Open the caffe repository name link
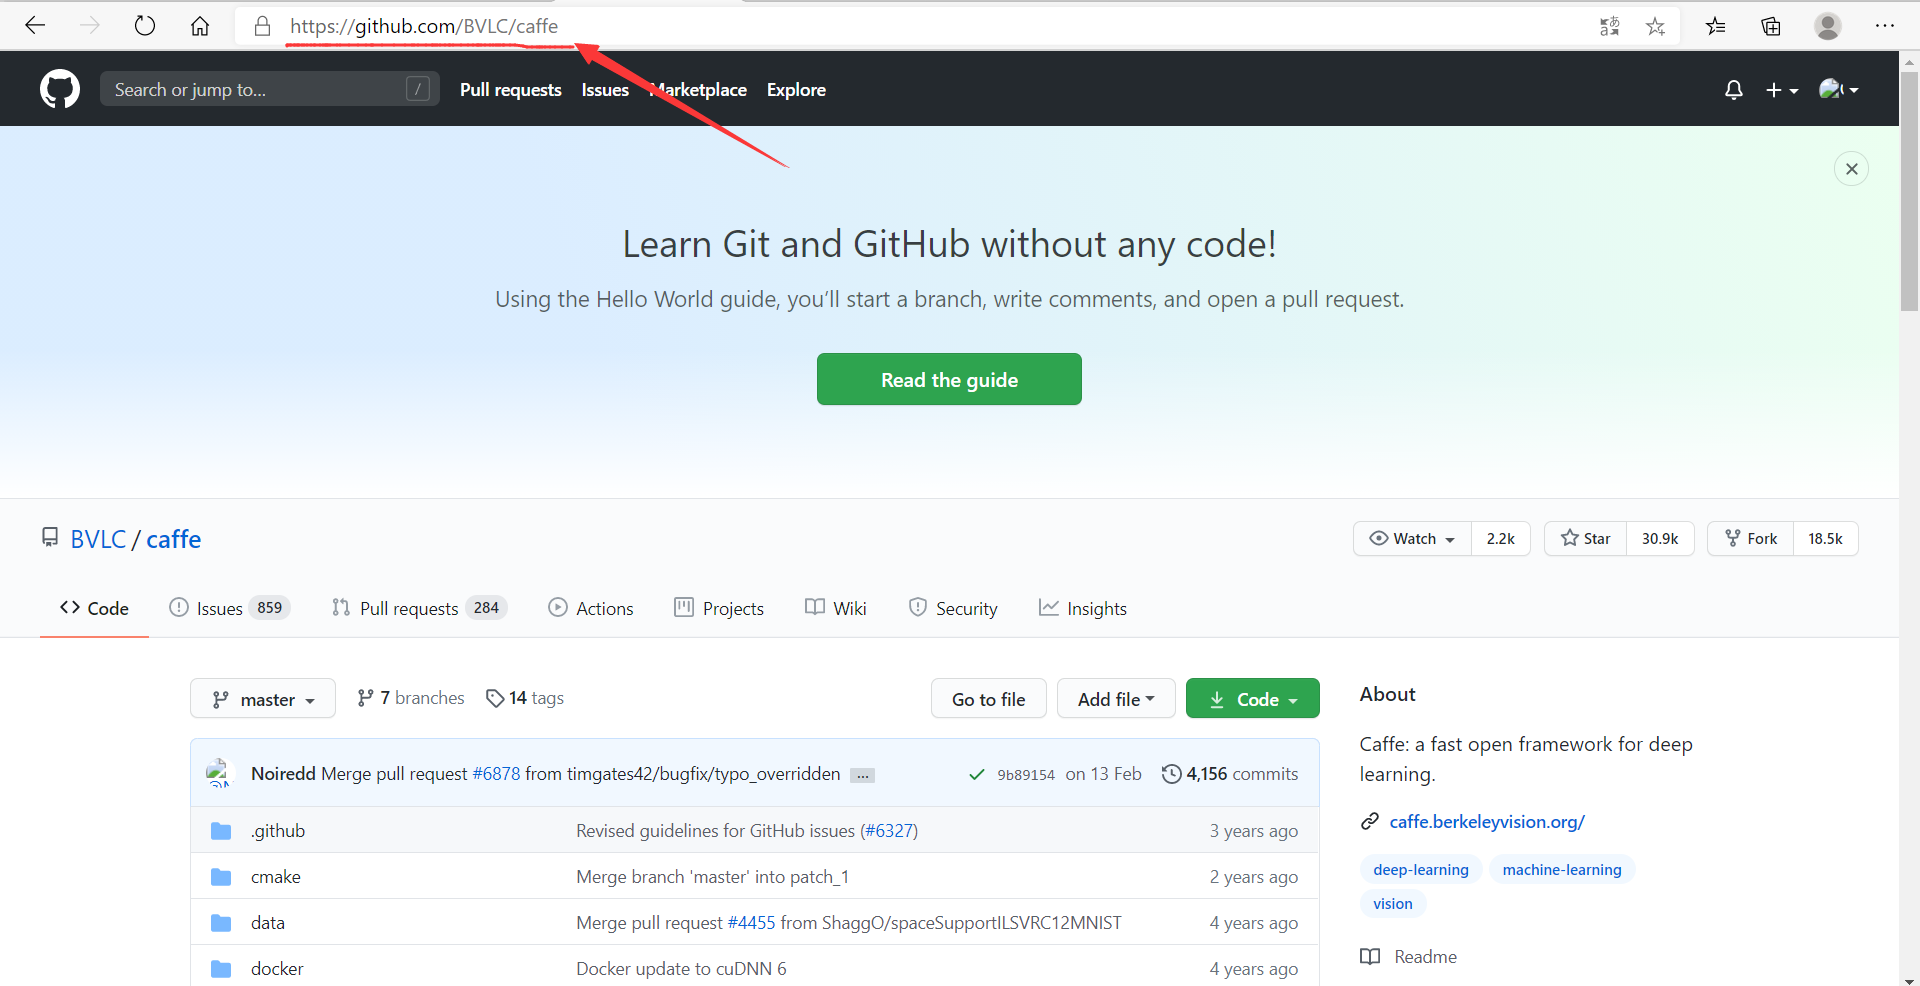Image resolution: width=1920 pixels, height=986 pixels. coord(174,539)
